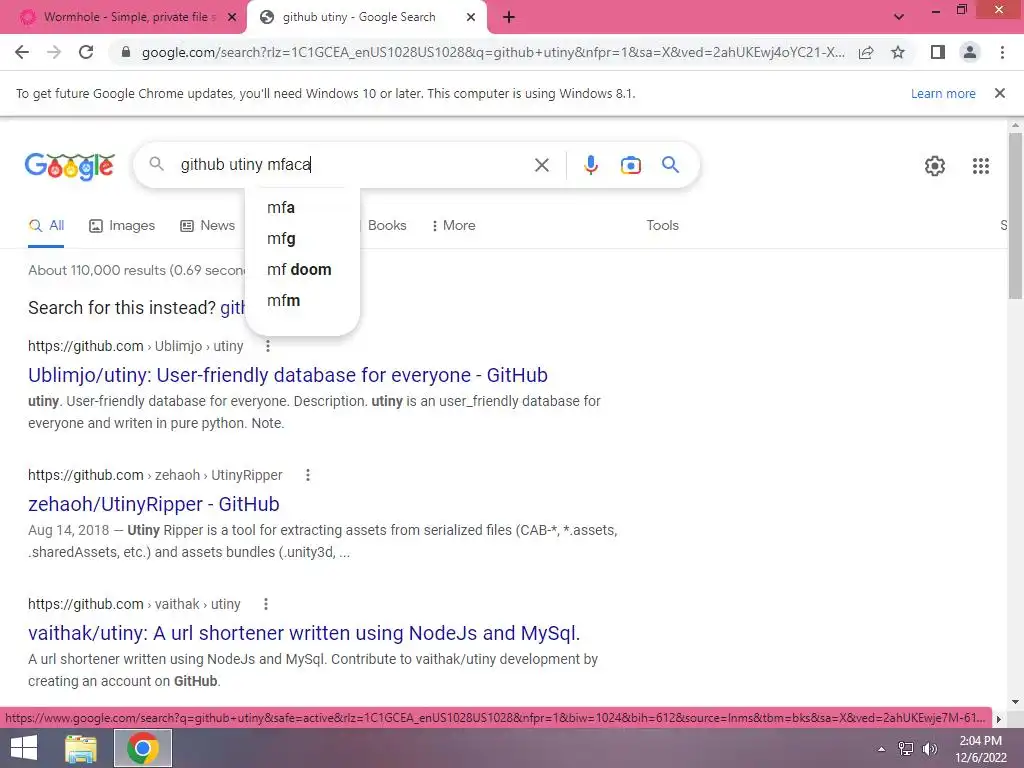
Task: Click the forward navigation arrow
Action: [54, 52]
